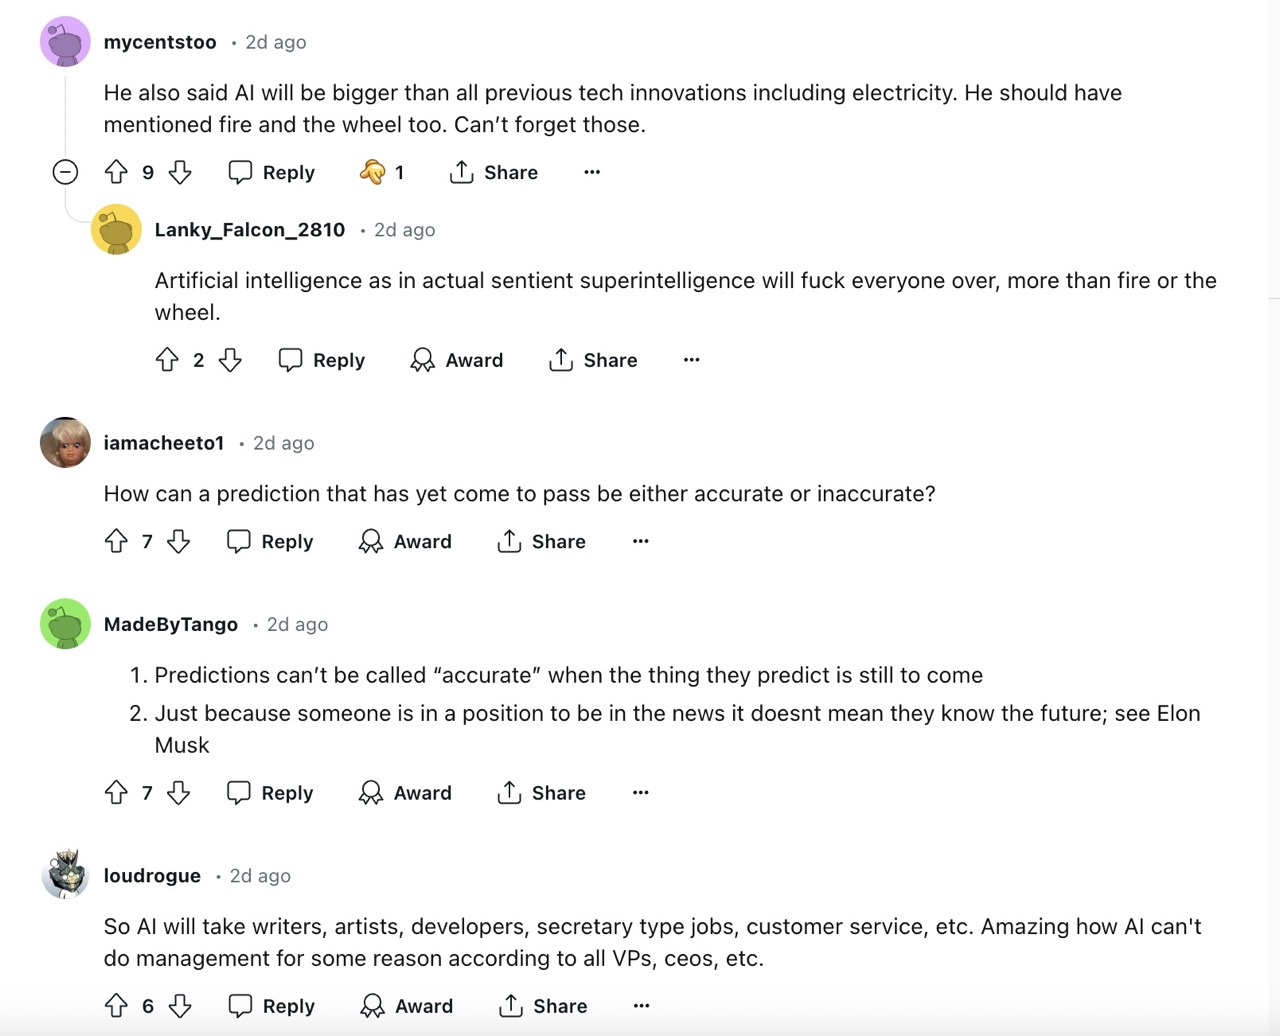Image resolution: width=1280 pixels, height=1036 pixels.
Task: Toggle the upvote on MadeByTango's comment
Action: pos(117,792)
